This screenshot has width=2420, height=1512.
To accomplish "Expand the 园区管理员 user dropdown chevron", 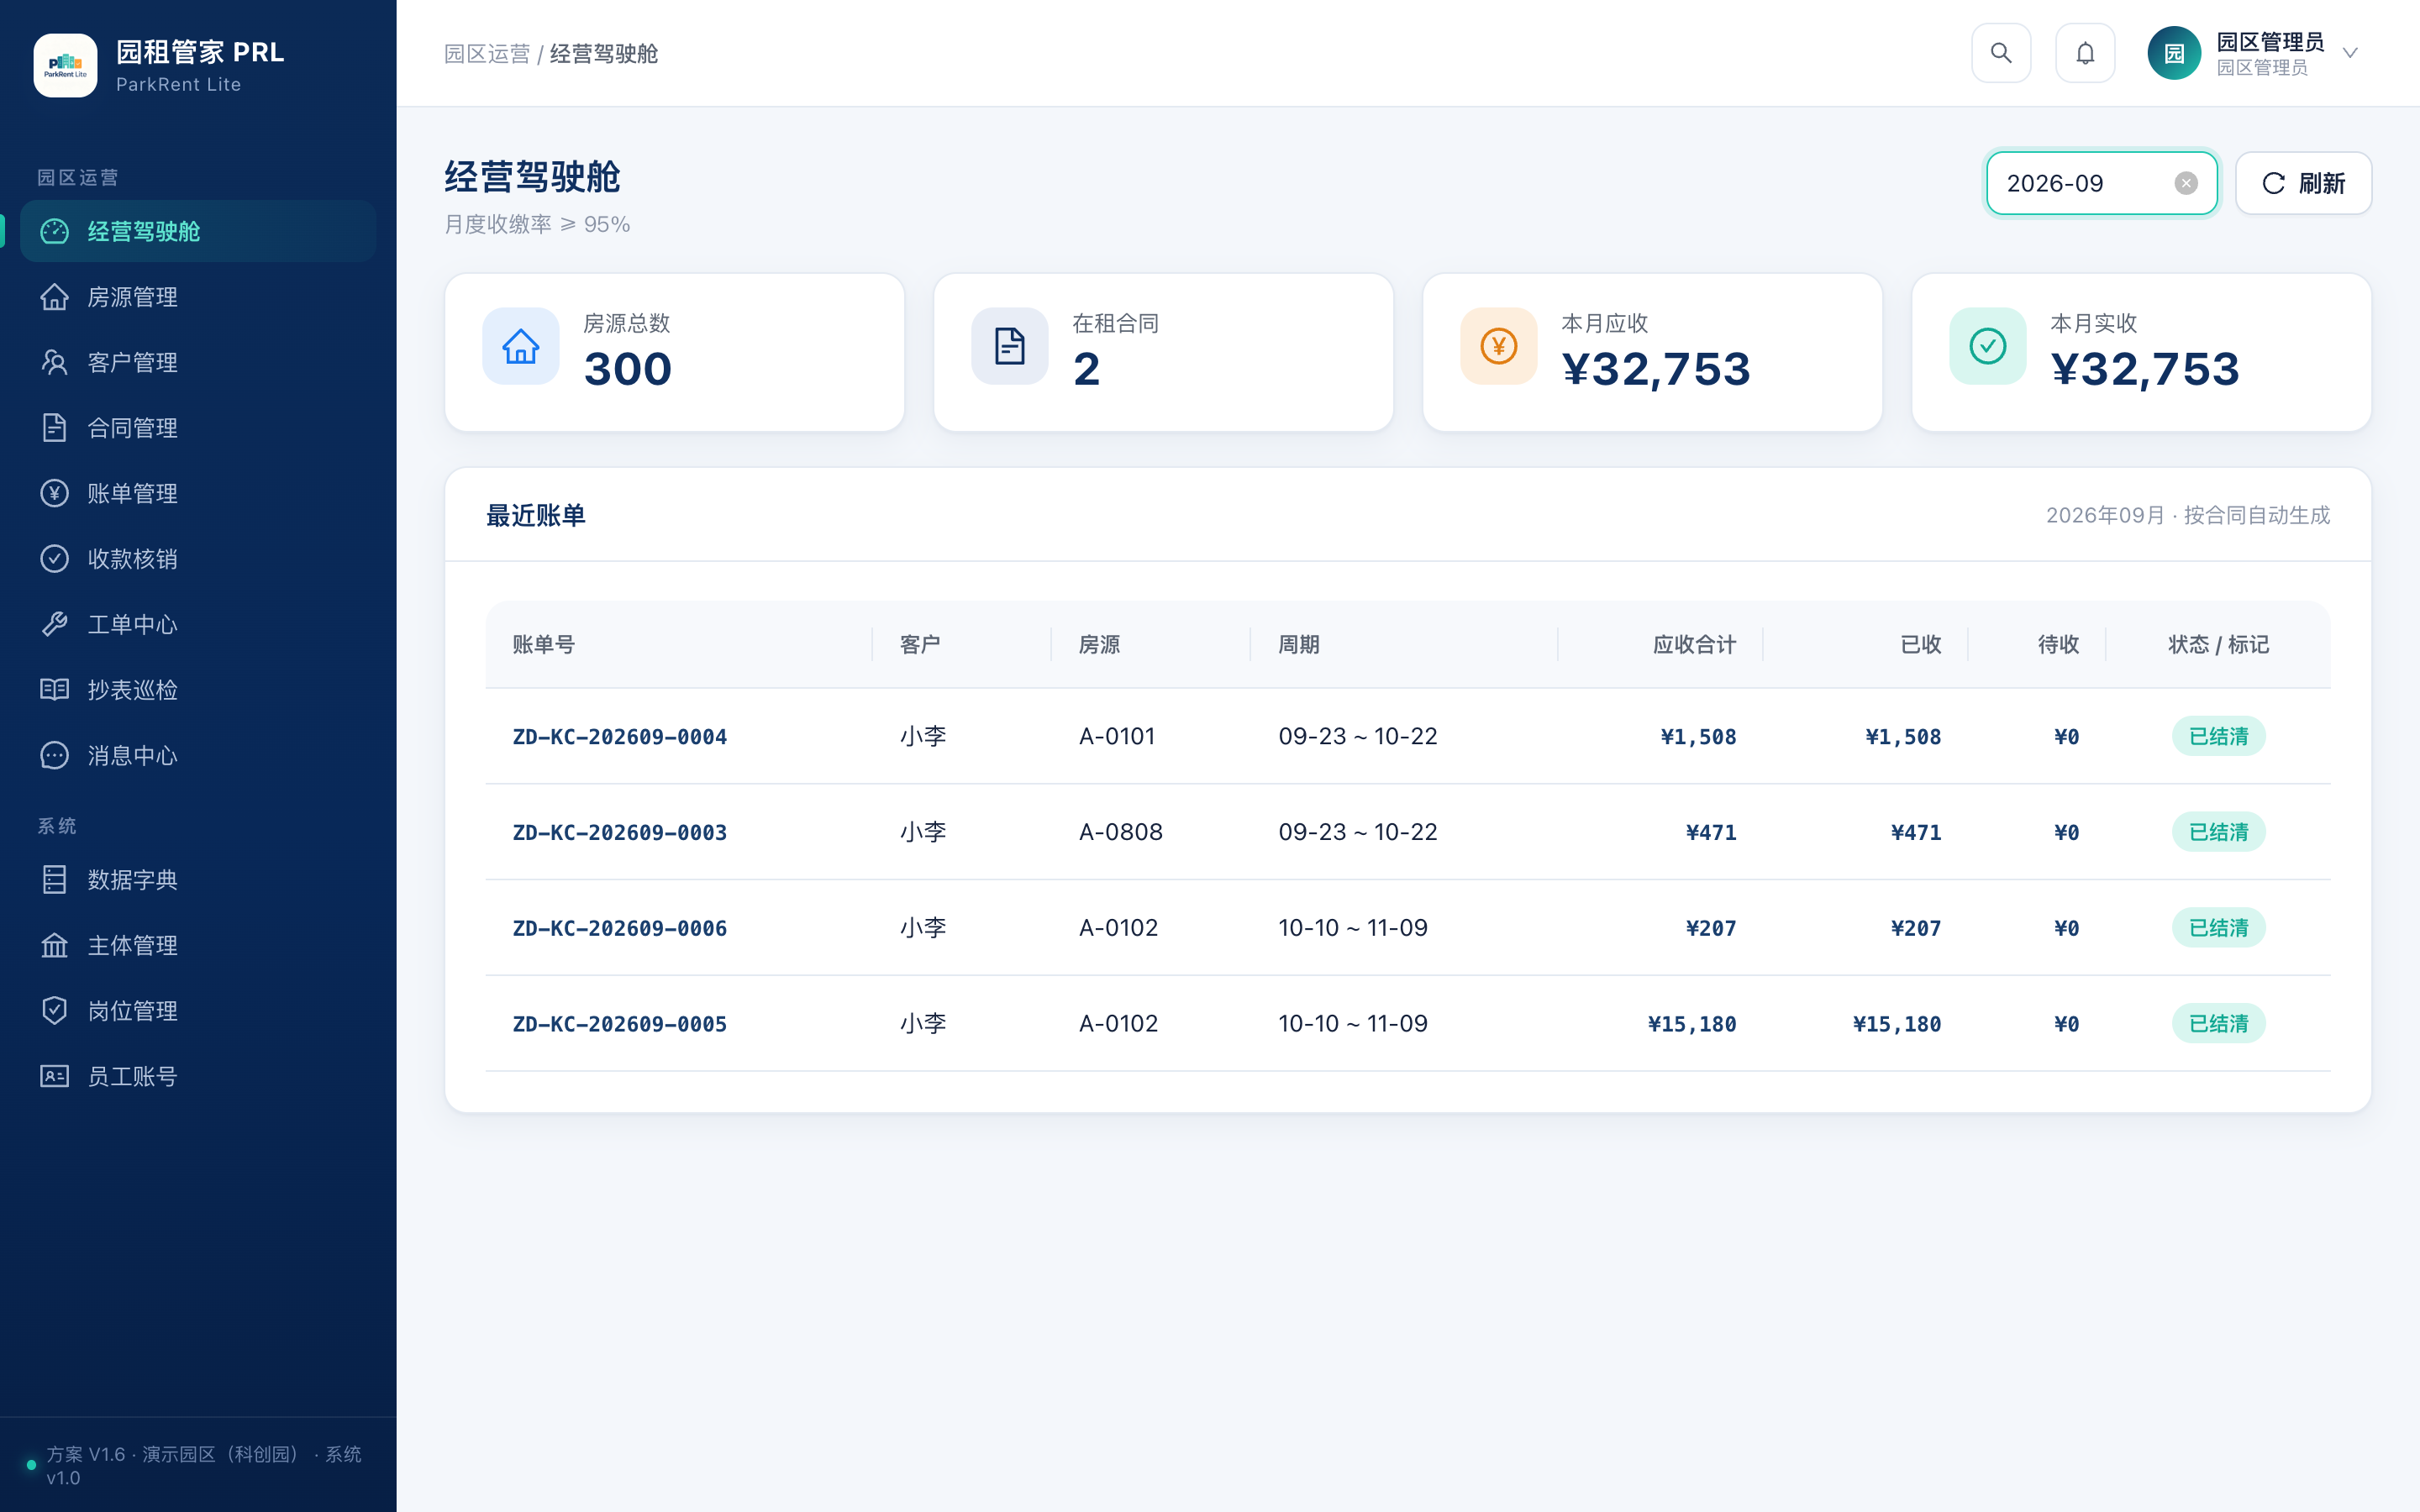I will 2351,53.
